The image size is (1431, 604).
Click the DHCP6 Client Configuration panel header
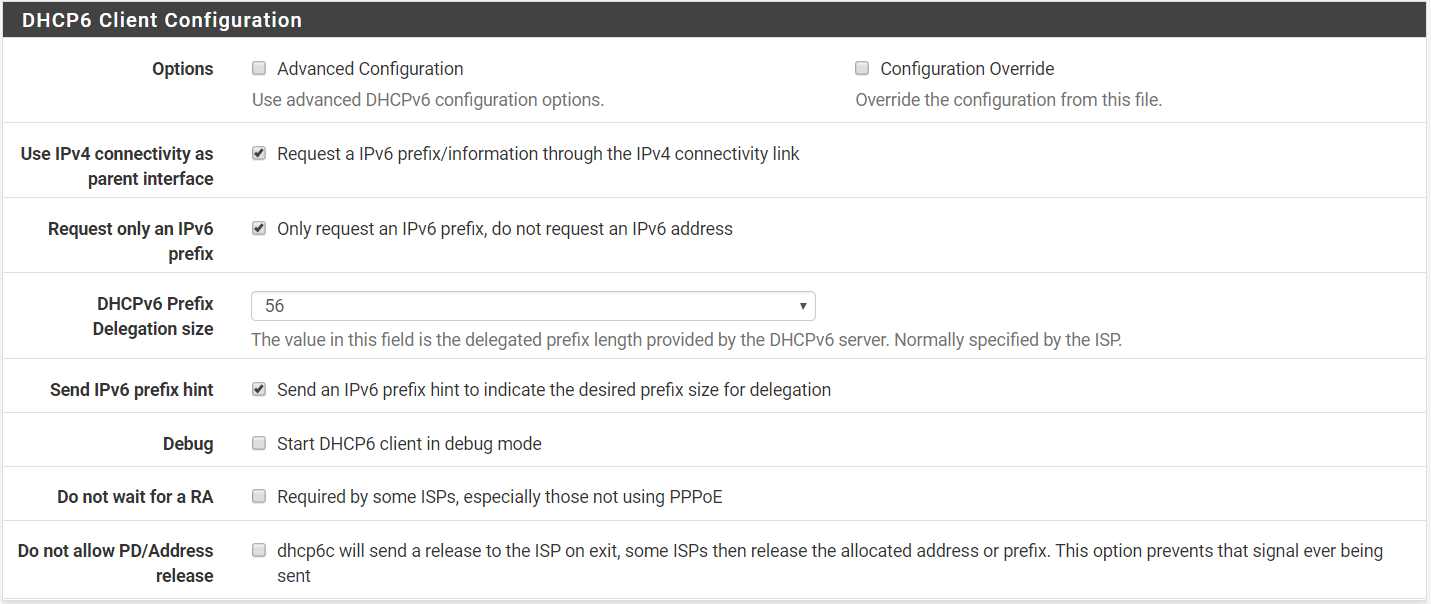[x=162, y=20]
